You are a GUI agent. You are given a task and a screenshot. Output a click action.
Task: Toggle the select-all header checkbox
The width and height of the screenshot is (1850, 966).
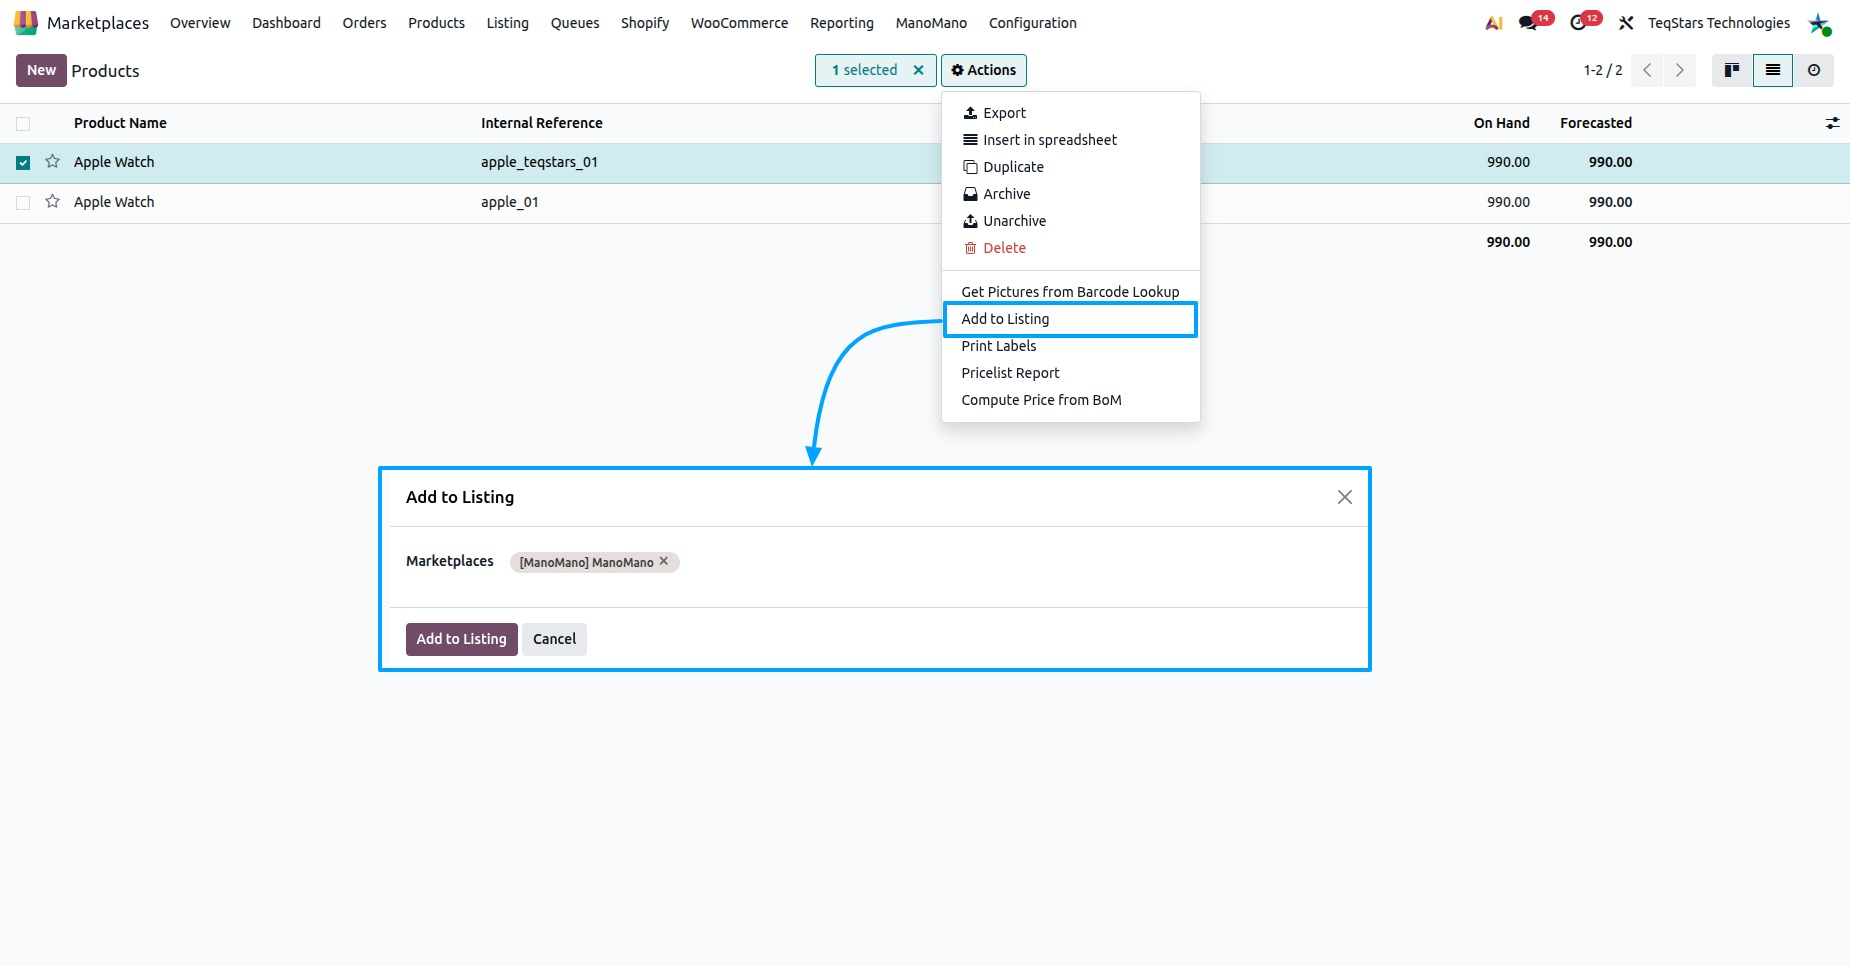tap(23, 124)
